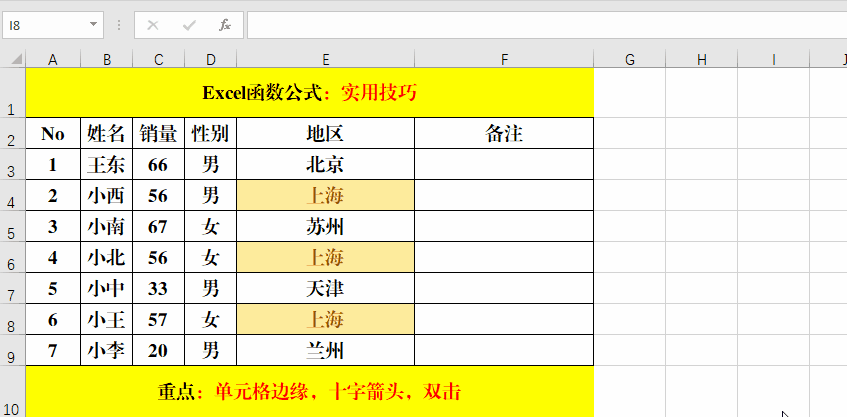Screen dimensions: 847x417
Task: Click the formula bar resize dots handle
Action: click(x=119, y=25)
